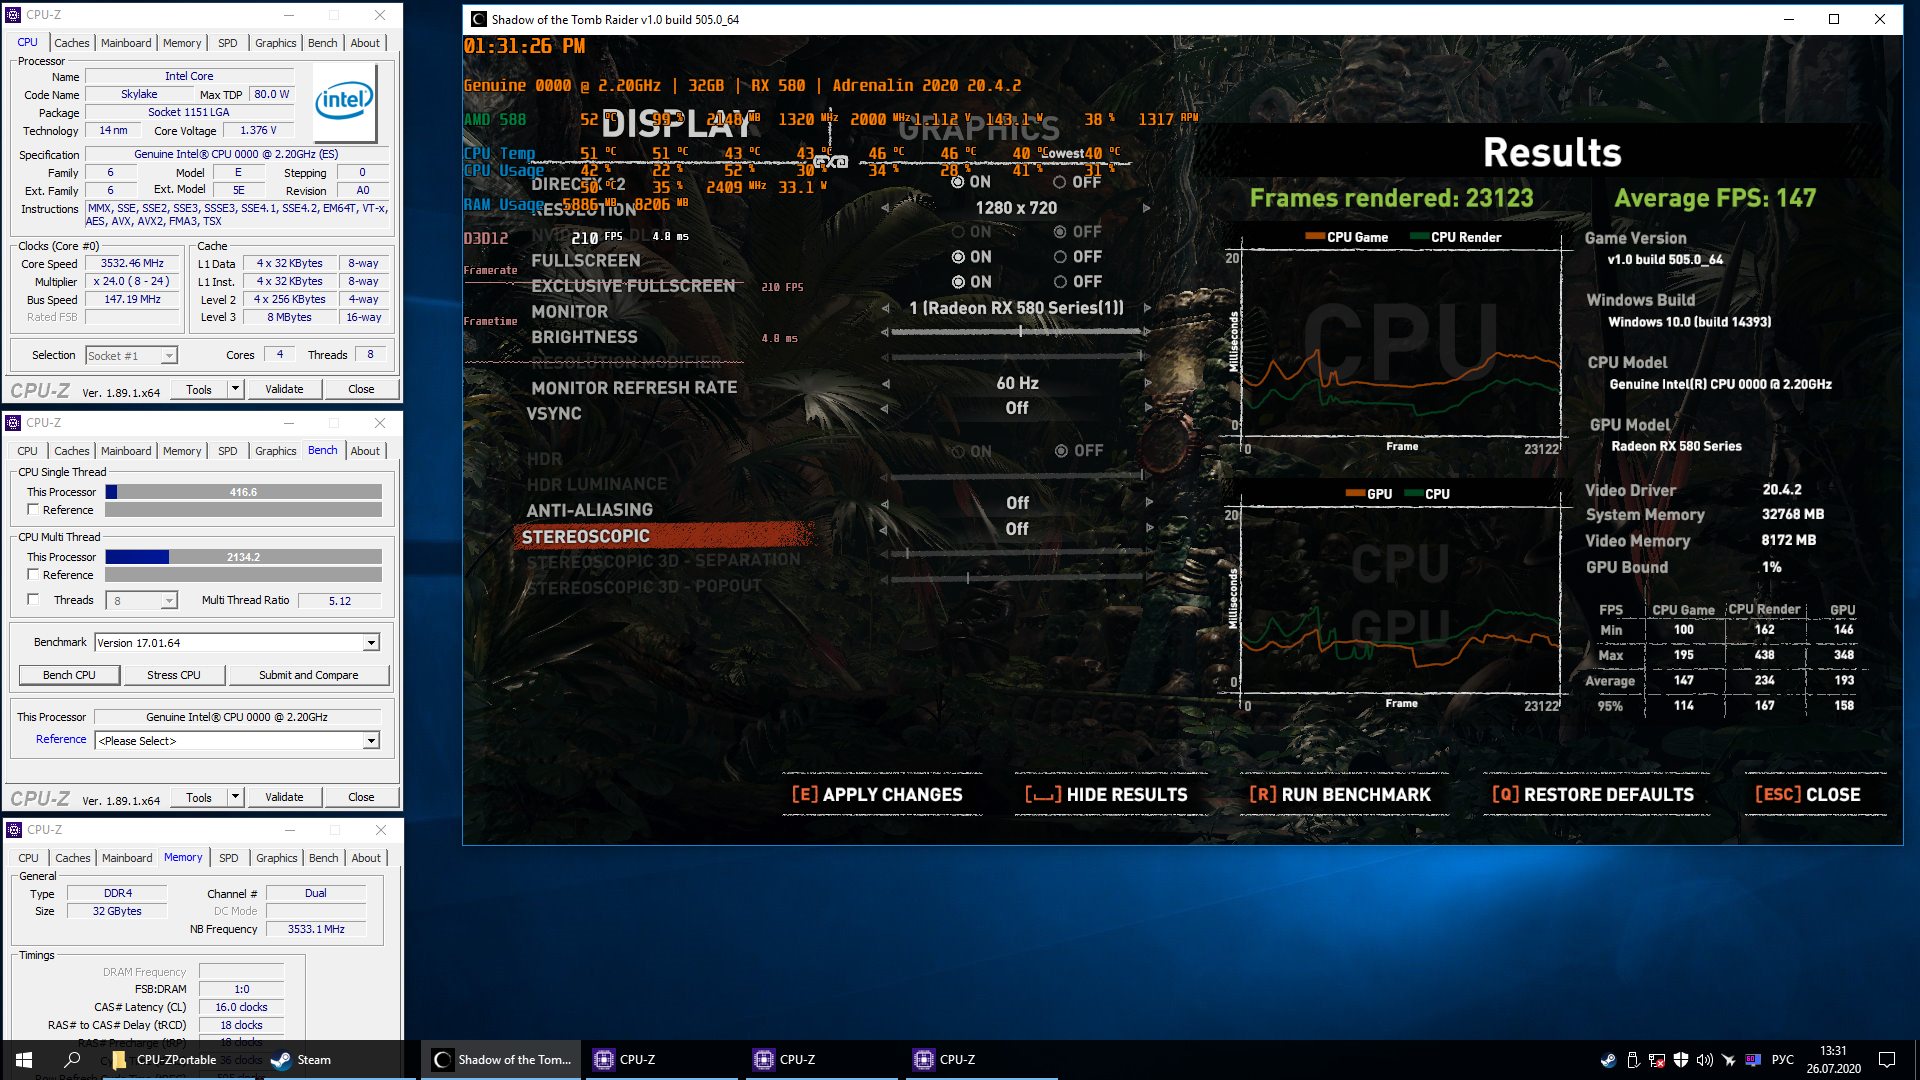Open SPD tab in Memory CPU-Z window
This screenshot has height=1080, width=1920.
(229, 858)
